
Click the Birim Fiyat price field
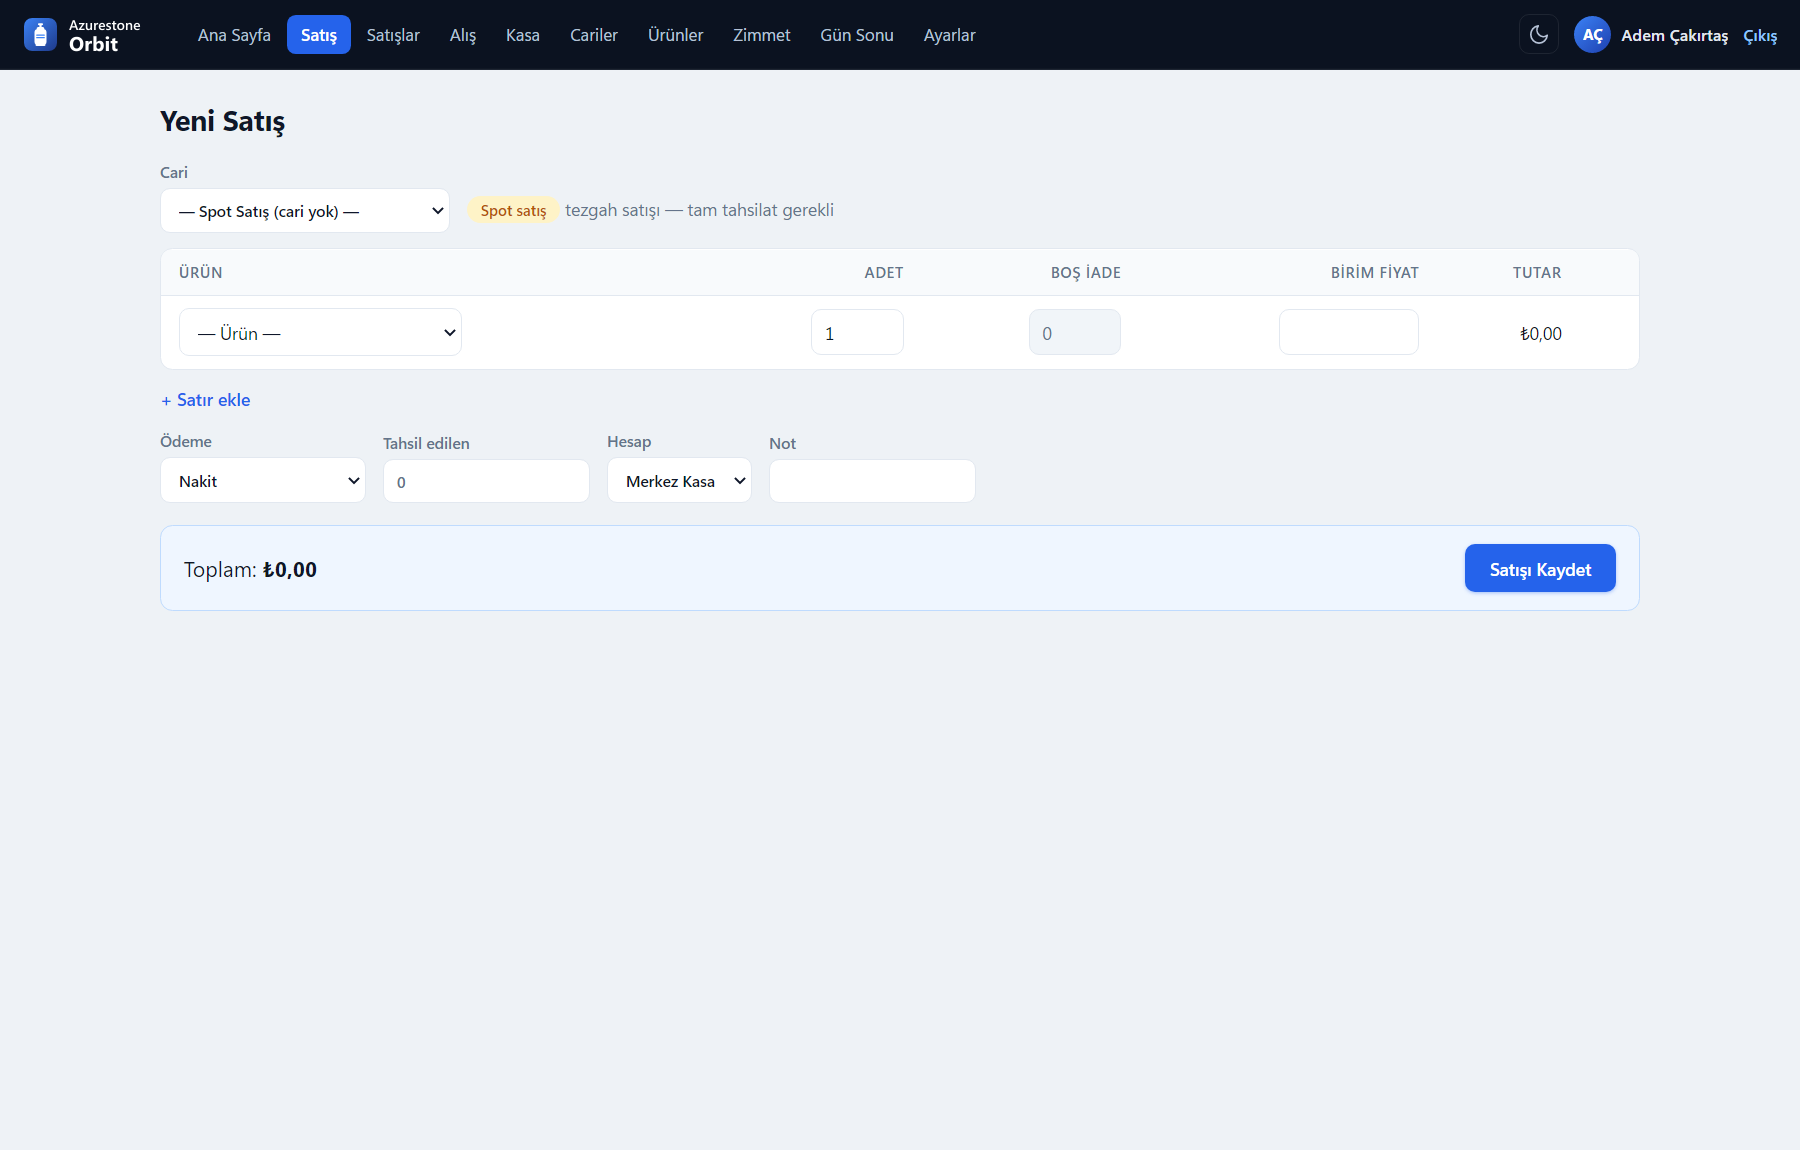pyautogui.click(x=1349, y=332)
